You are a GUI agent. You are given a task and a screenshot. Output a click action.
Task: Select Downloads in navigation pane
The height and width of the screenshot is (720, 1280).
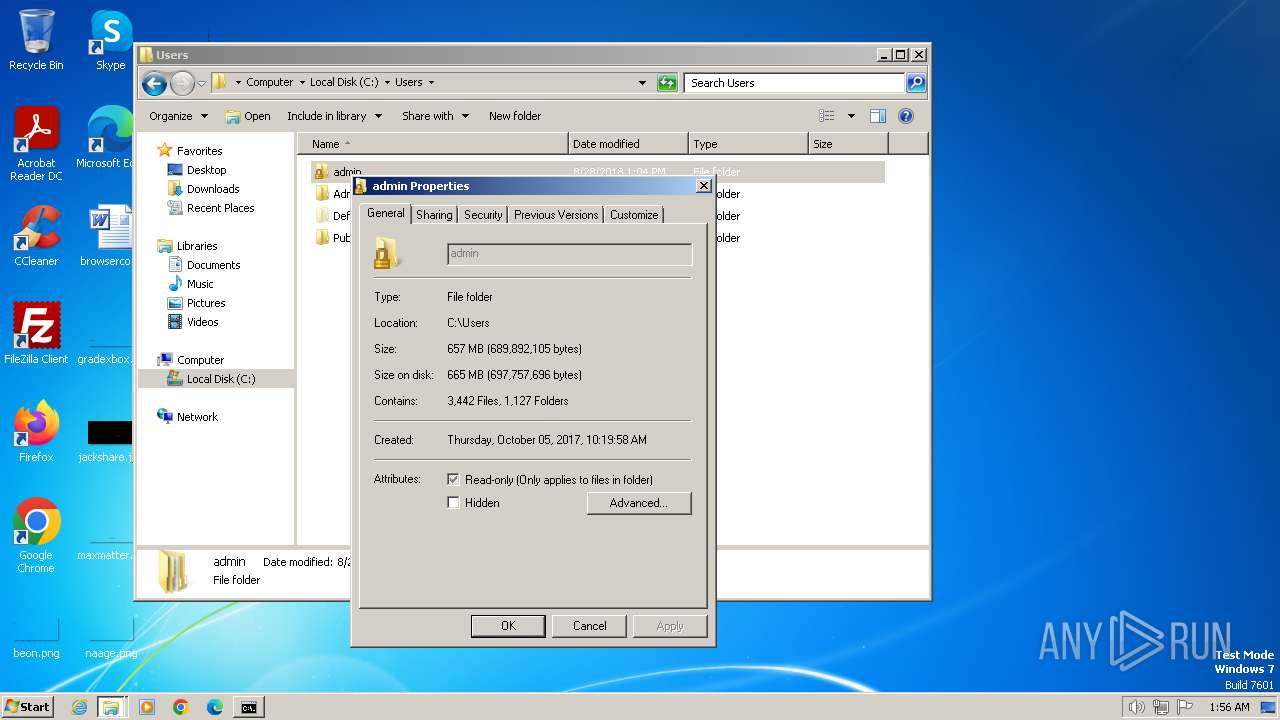coord(213,189)
